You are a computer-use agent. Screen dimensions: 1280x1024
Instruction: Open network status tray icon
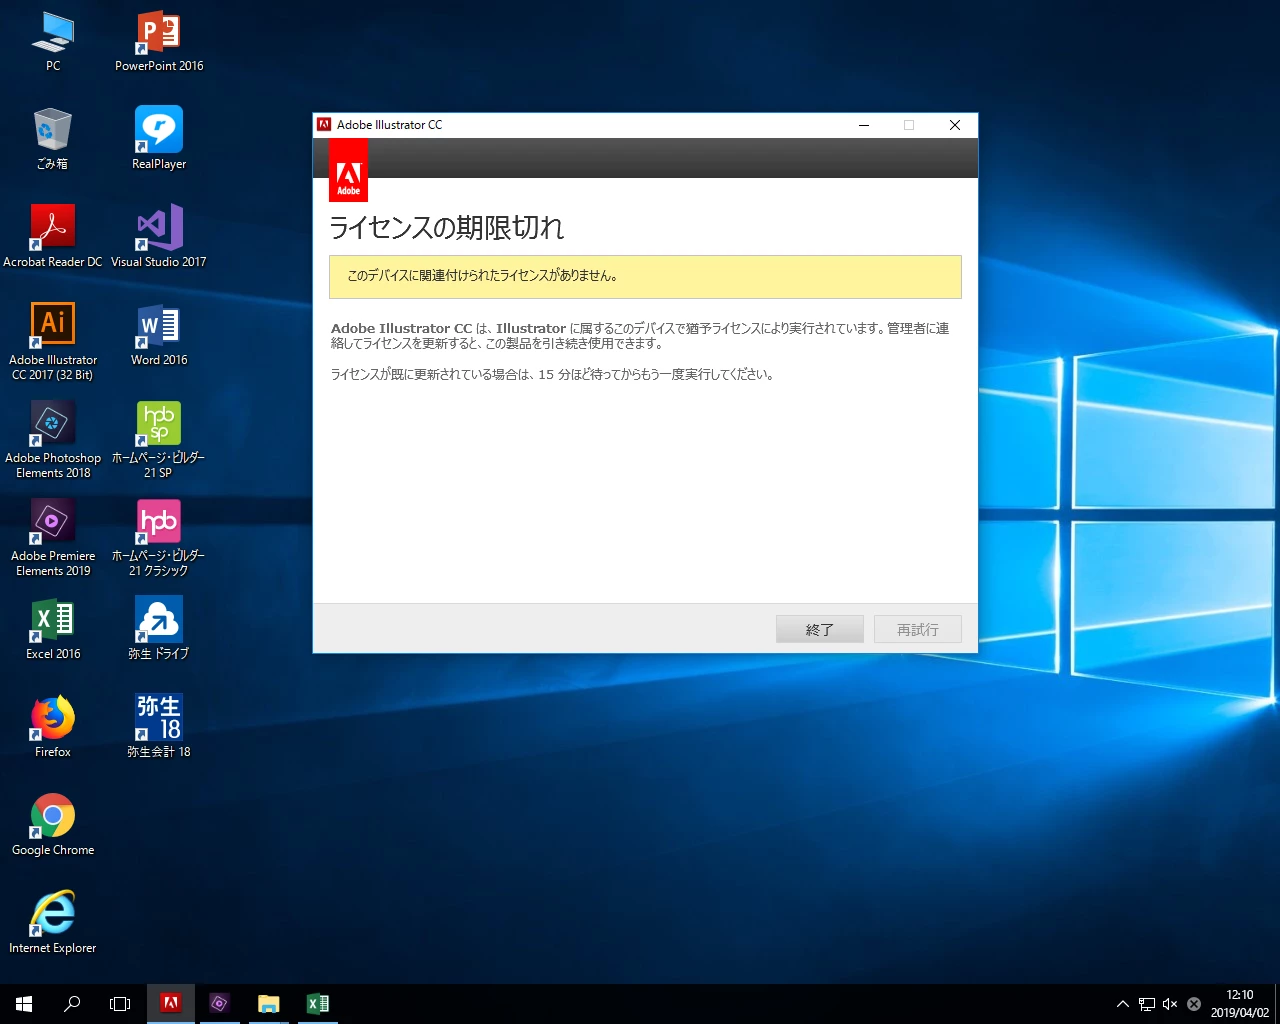pos(1146,1004)
